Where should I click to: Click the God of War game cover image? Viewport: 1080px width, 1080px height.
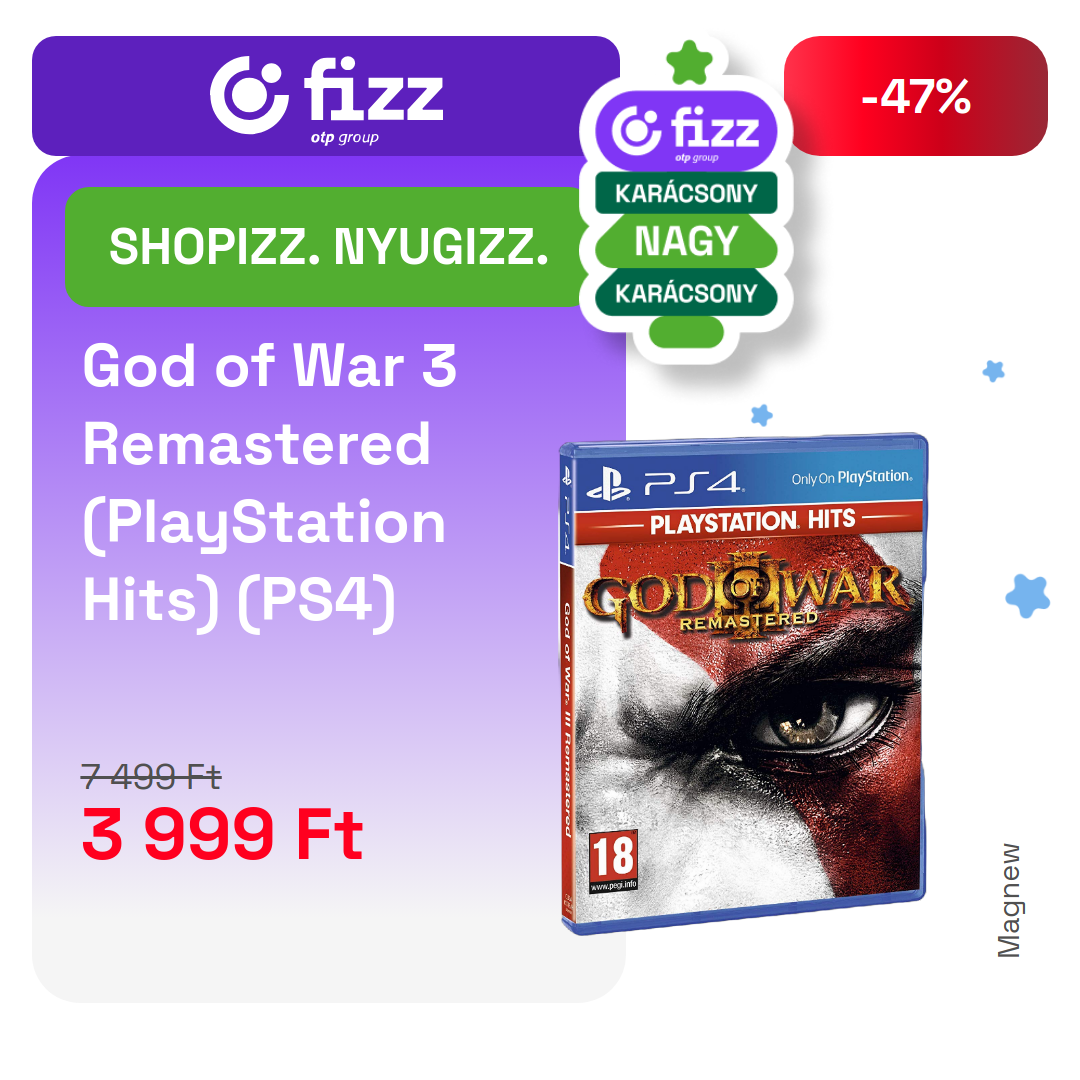tap(742, 683)
